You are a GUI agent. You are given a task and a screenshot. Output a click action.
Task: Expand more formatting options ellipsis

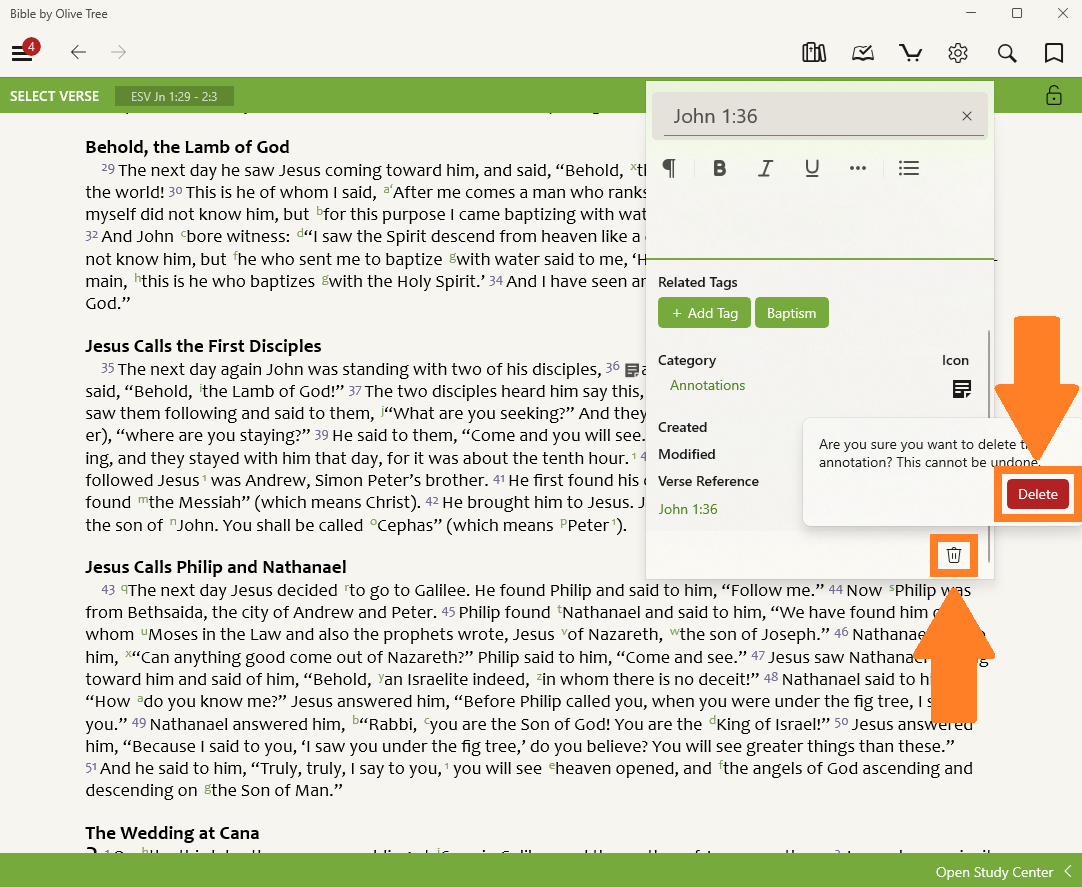tap(858, 168)
